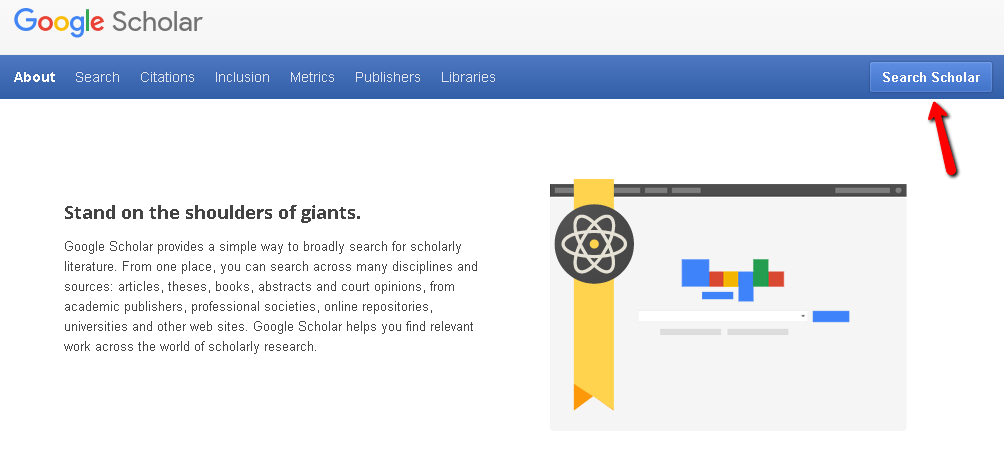The width and height of the screenshot is (1004, 475).
Task: Open the Metrics tab
Action: (x=312, y=77)
